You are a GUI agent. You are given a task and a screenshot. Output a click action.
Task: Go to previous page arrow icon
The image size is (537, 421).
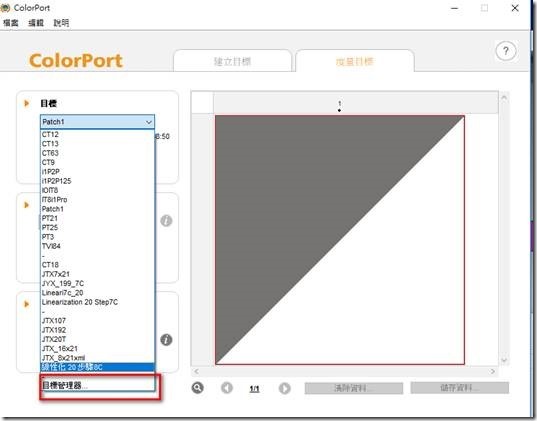[227, 388]
